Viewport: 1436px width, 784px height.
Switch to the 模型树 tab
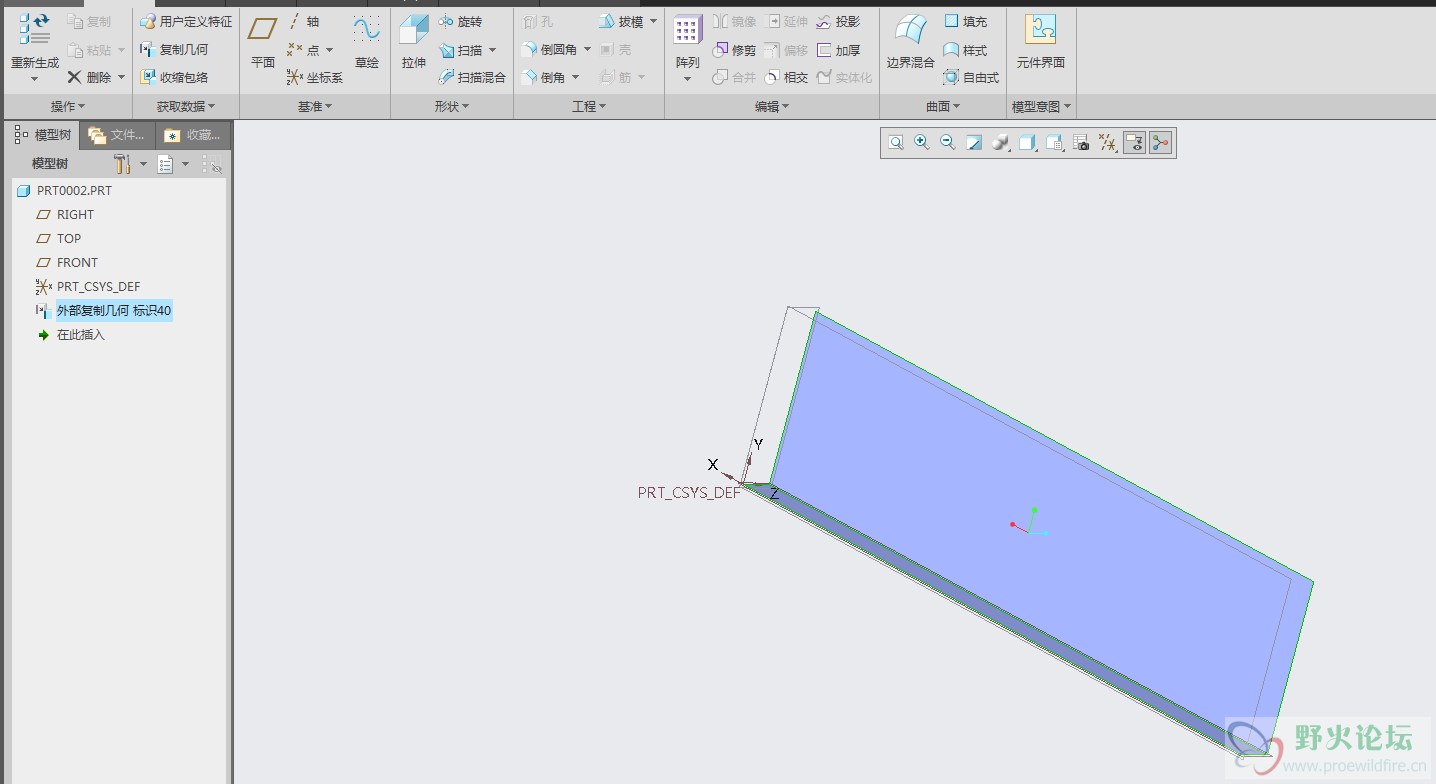pyautogui.click(x=43, y=135)
